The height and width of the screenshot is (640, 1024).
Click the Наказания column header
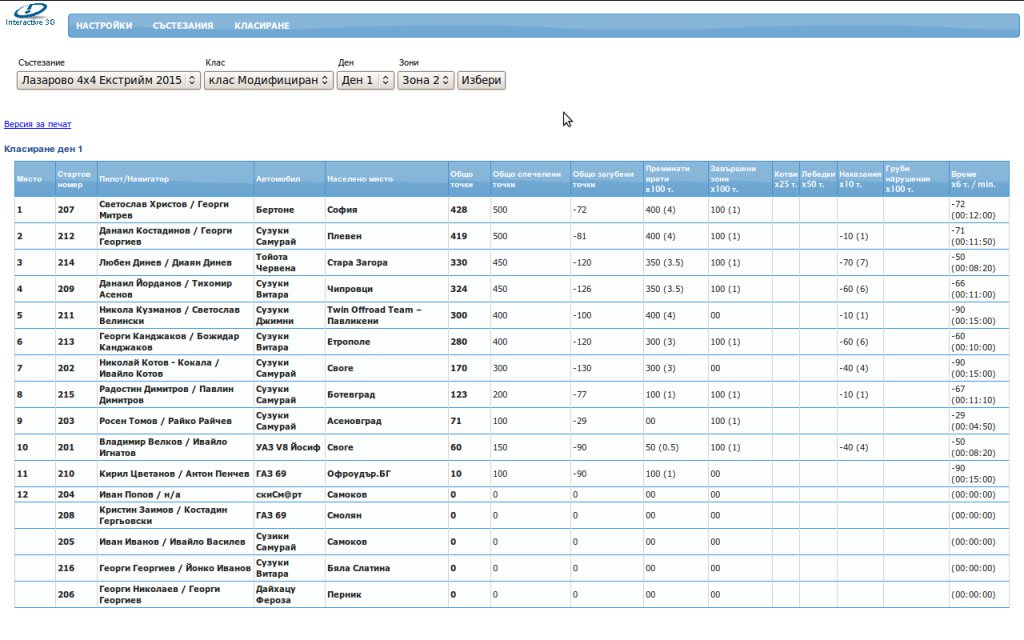[x=860, y=179]
